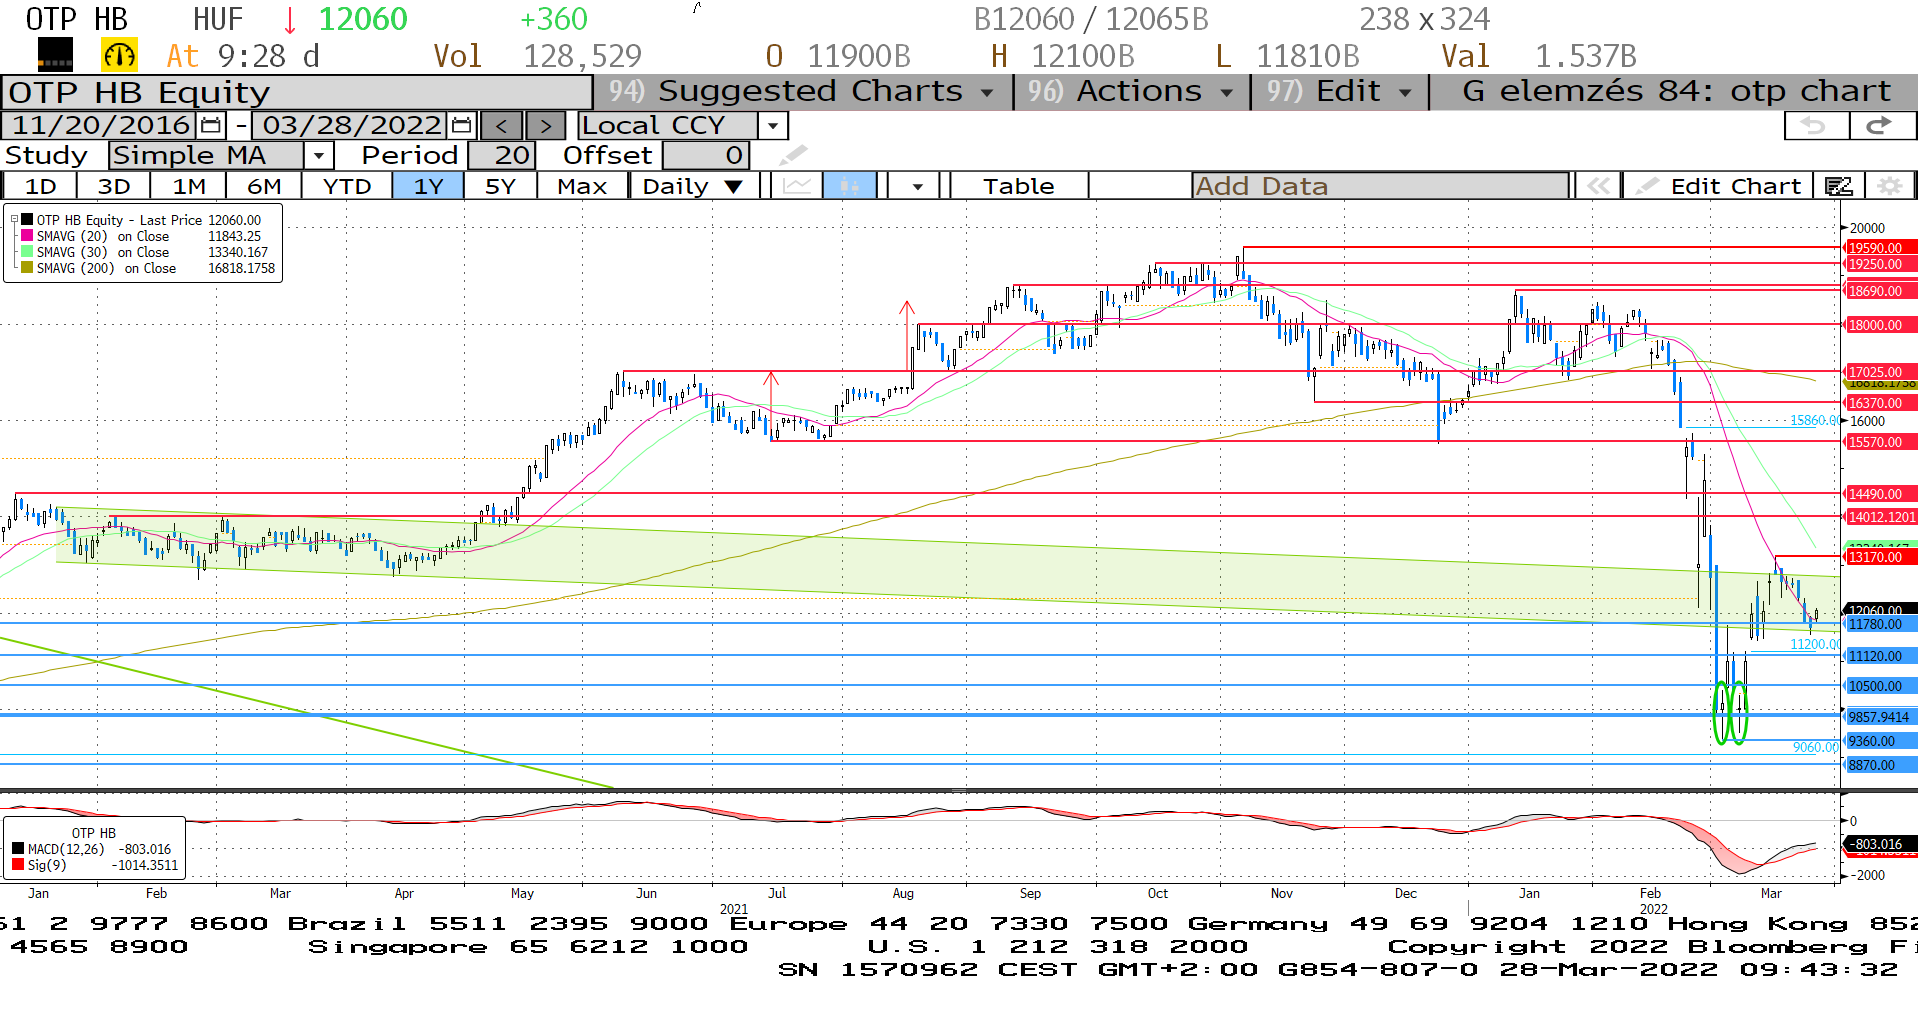Click the 8870.00 support level label
The width and height of the screenshot is (1918, 1025).
point(1880,765)
